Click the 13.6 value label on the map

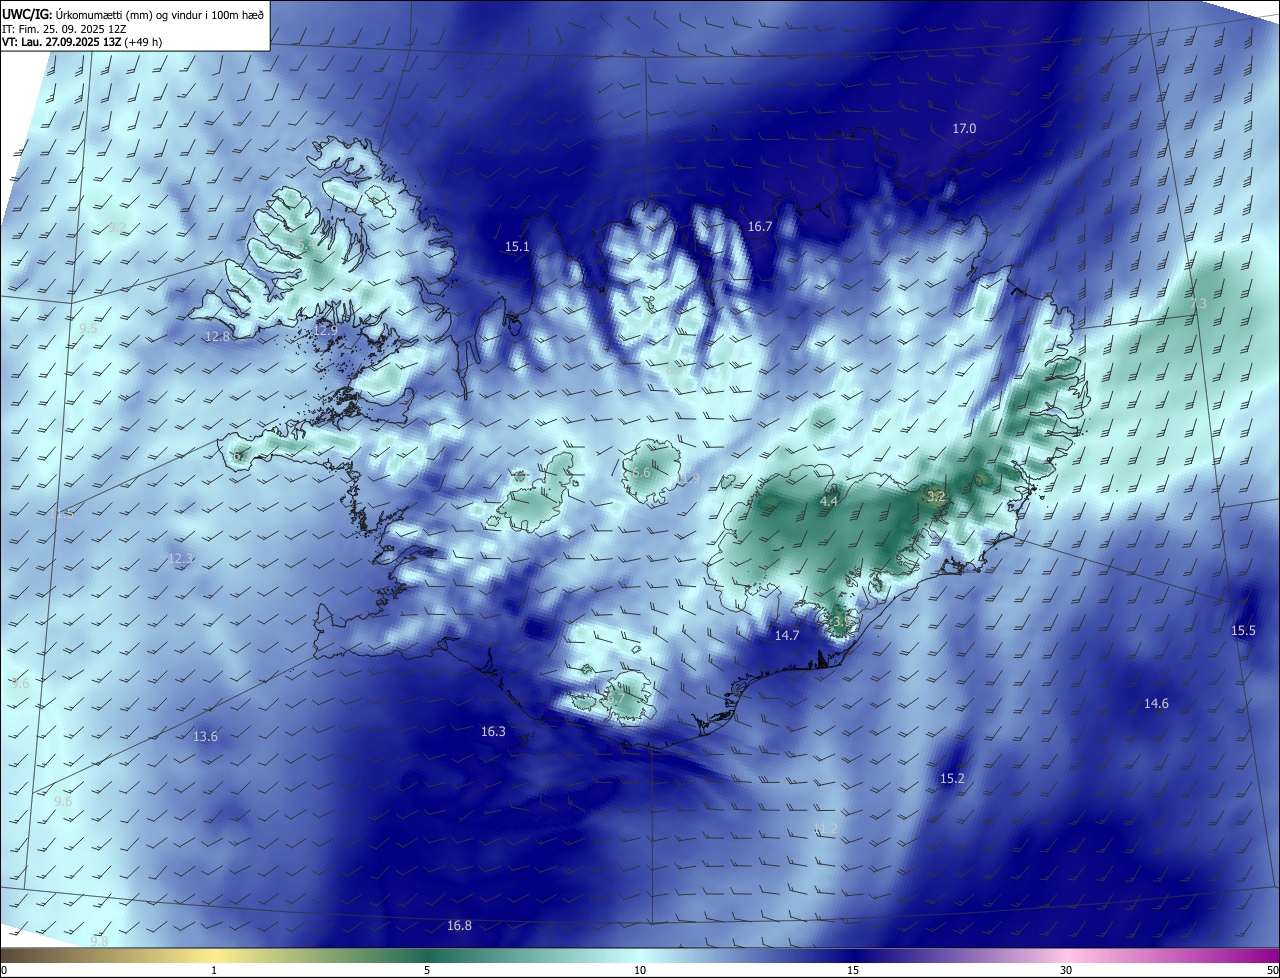tap(205, 737)
